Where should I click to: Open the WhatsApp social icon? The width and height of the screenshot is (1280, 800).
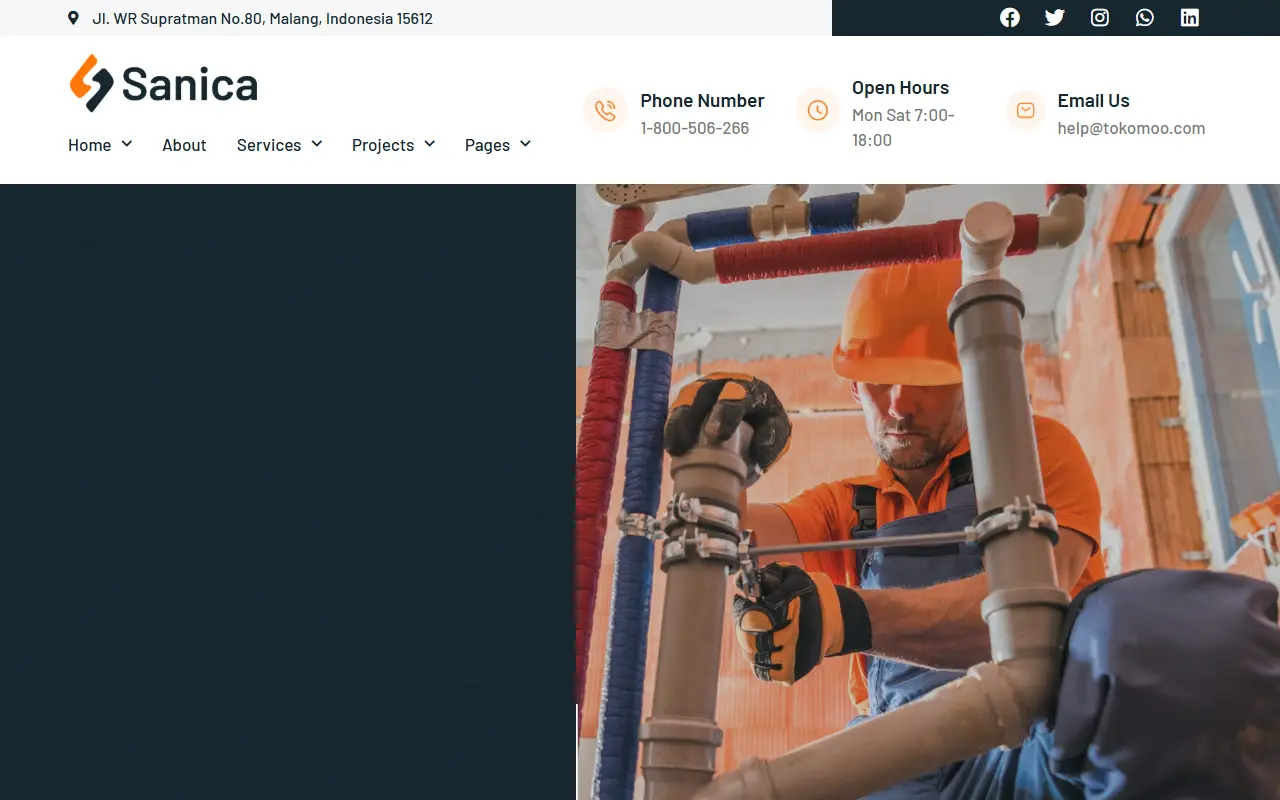[x=1145, y=17]
